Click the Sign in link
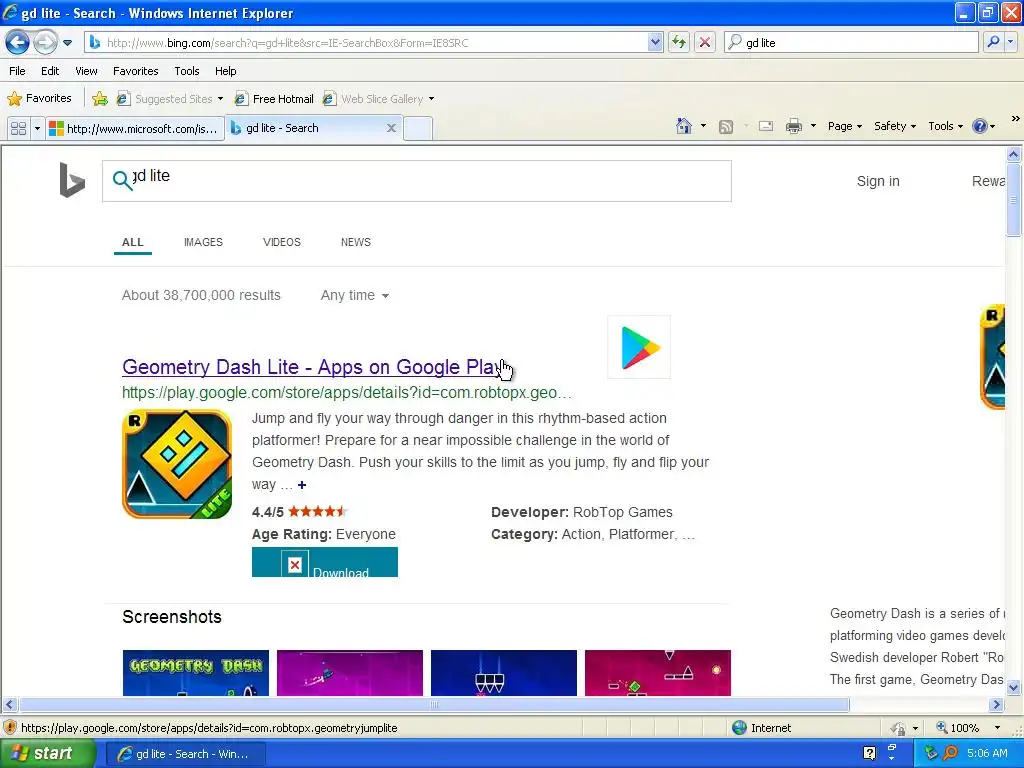The image size is (1024, 768). (878, 181)
